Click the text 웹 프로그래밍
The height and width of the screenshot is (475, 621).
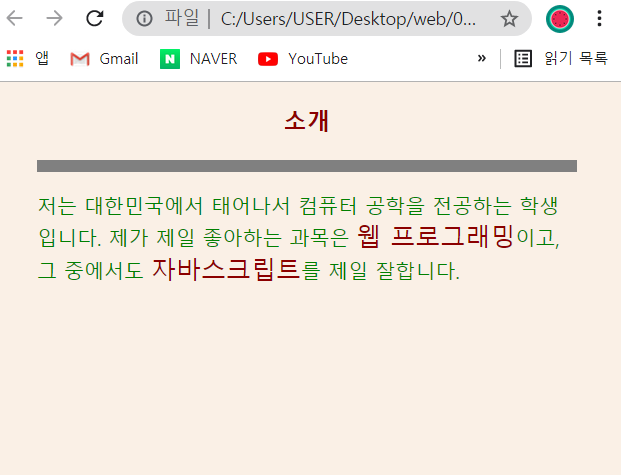click(x=435, y=236)
